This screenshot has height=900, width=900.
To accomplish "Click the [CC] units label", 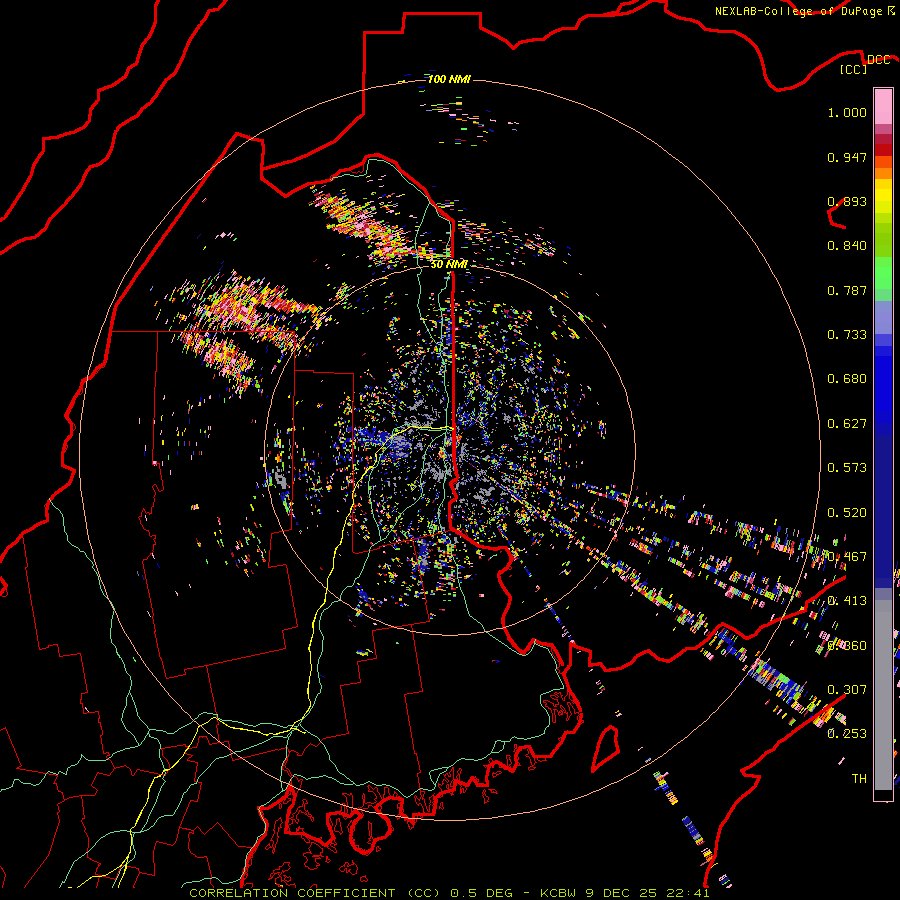I will 853,69.
